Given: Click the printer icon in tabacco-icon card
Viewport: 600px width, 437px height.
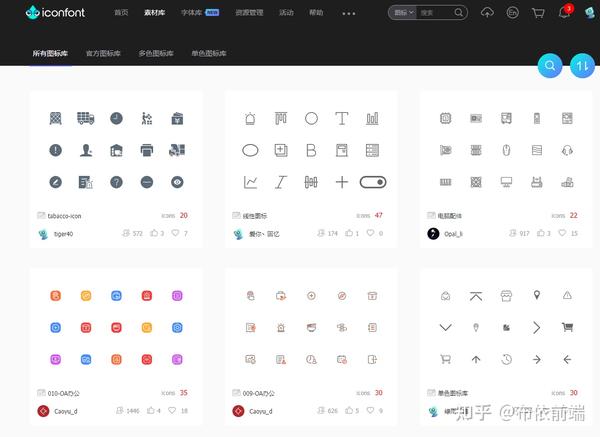Looking at the screenshot, I should (x=147, y=150).
